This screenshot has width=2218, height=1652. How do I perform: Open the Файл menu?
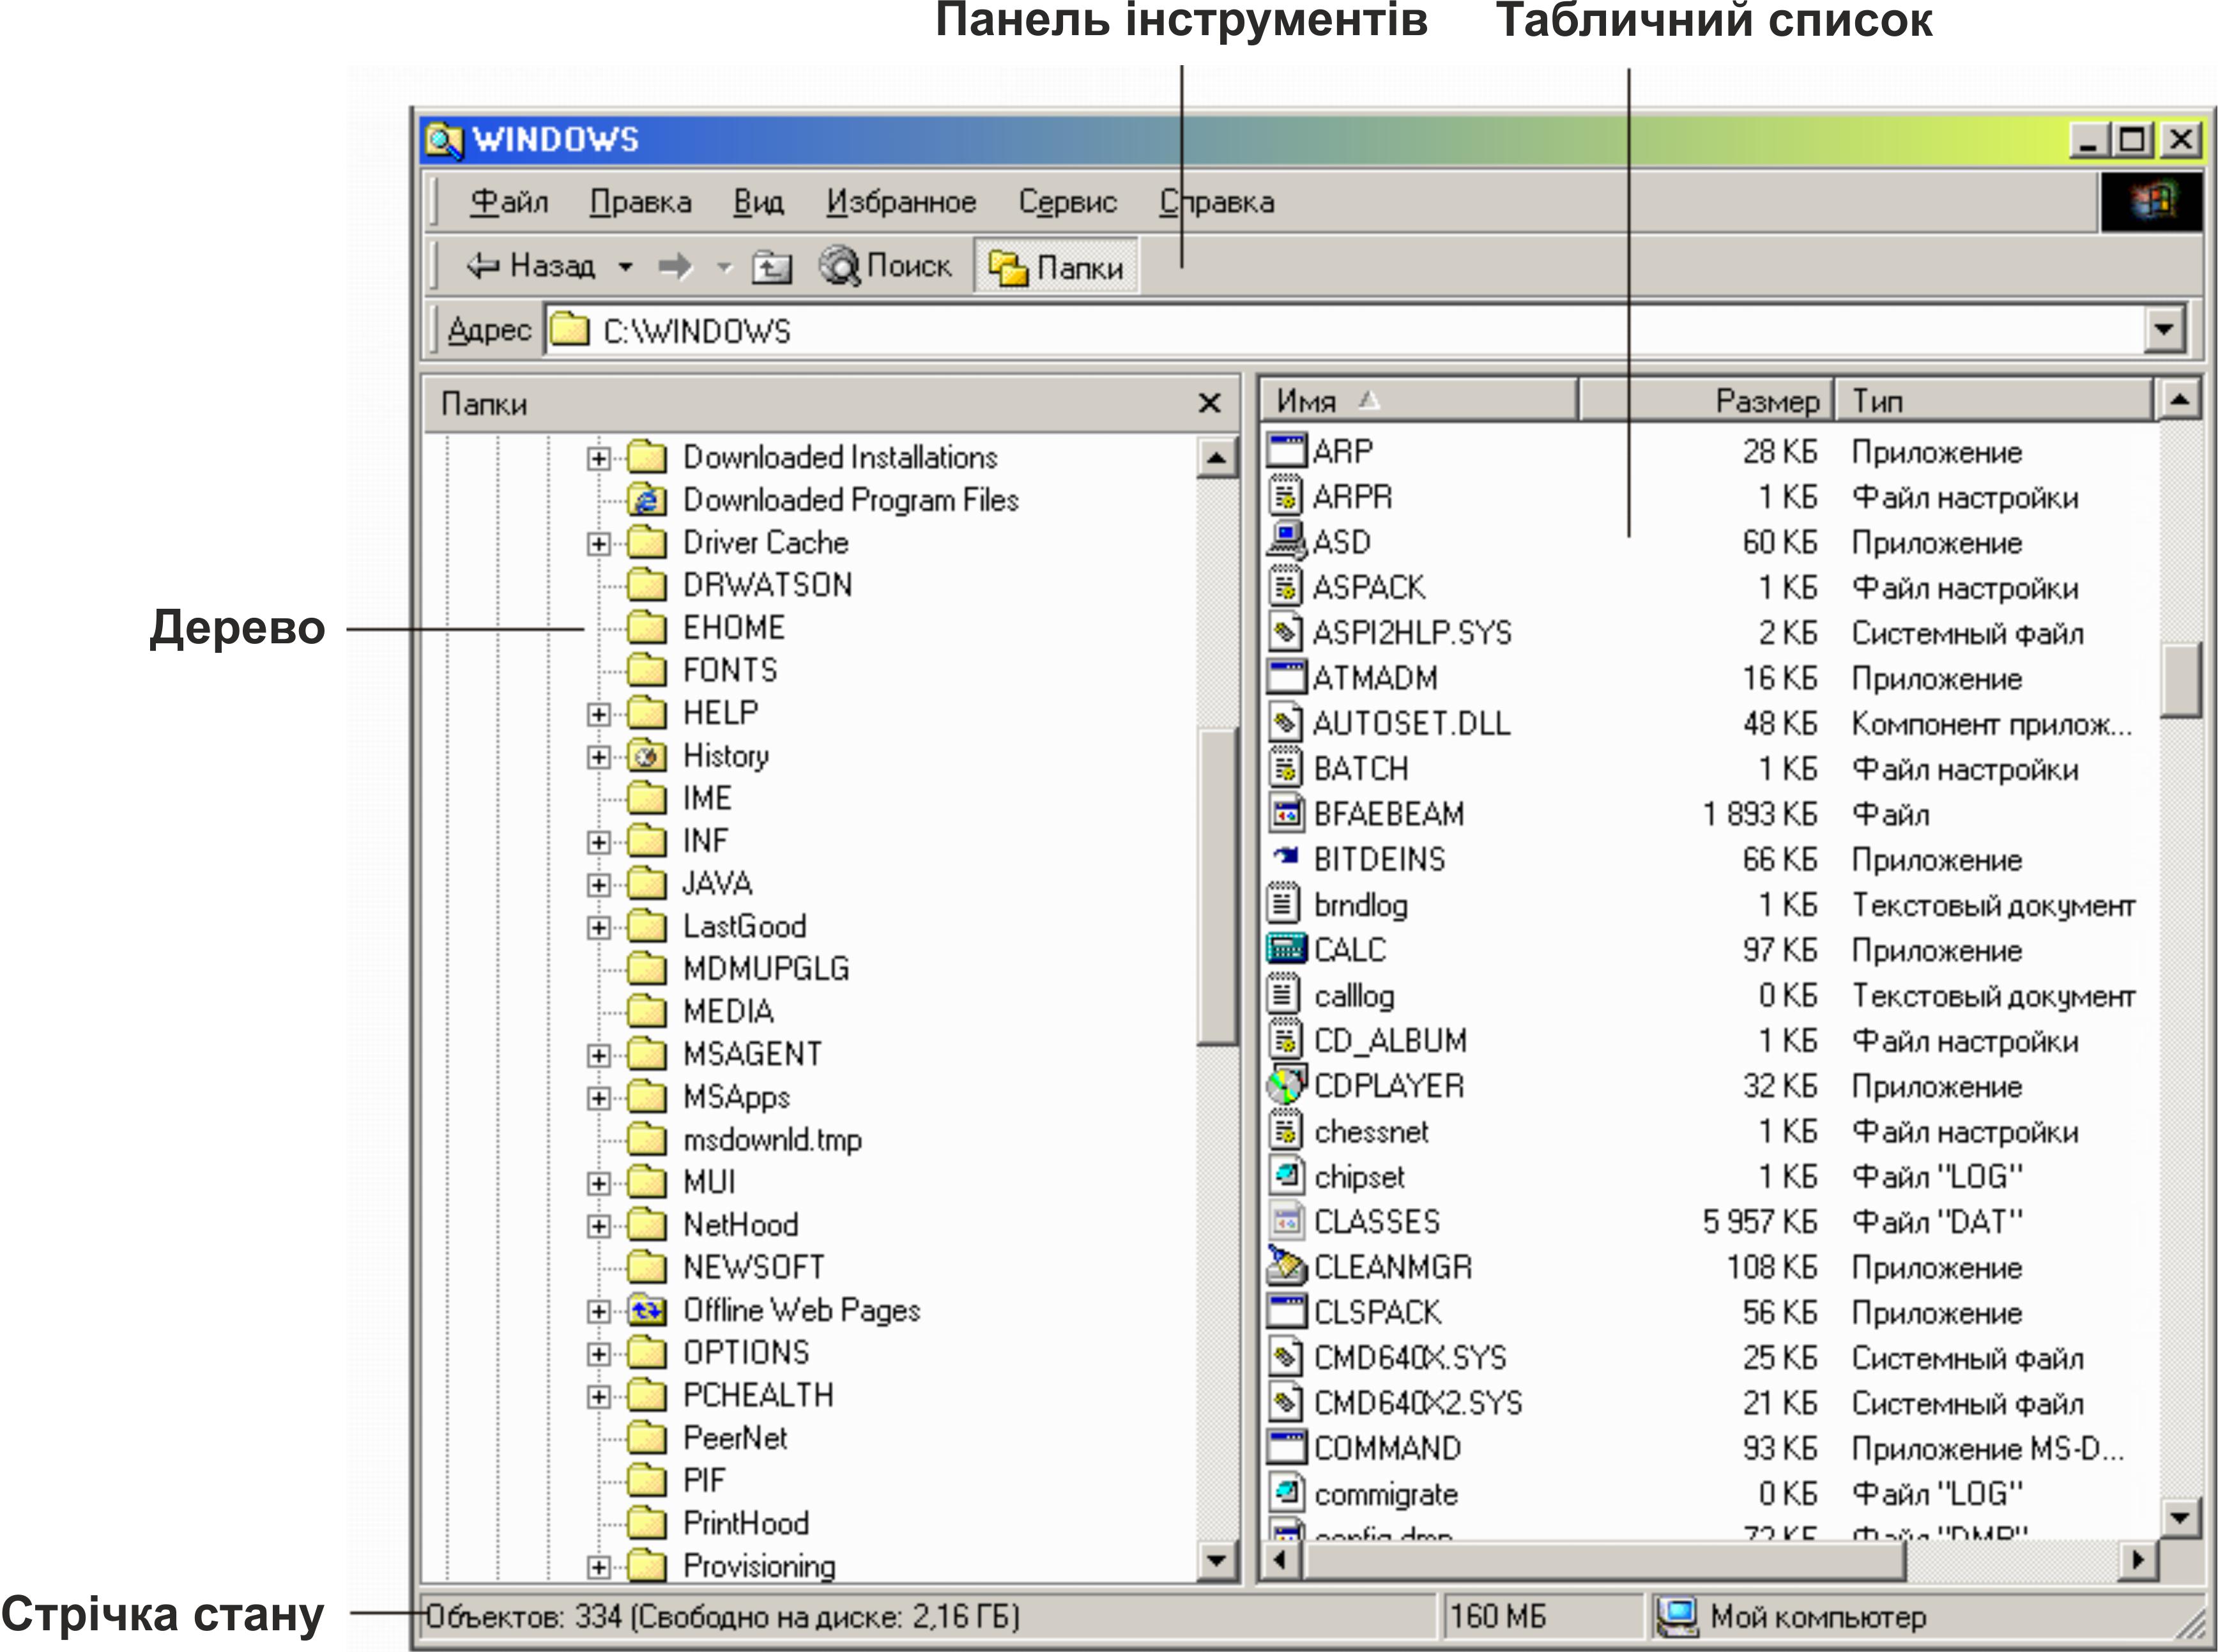tap(509, 202)
